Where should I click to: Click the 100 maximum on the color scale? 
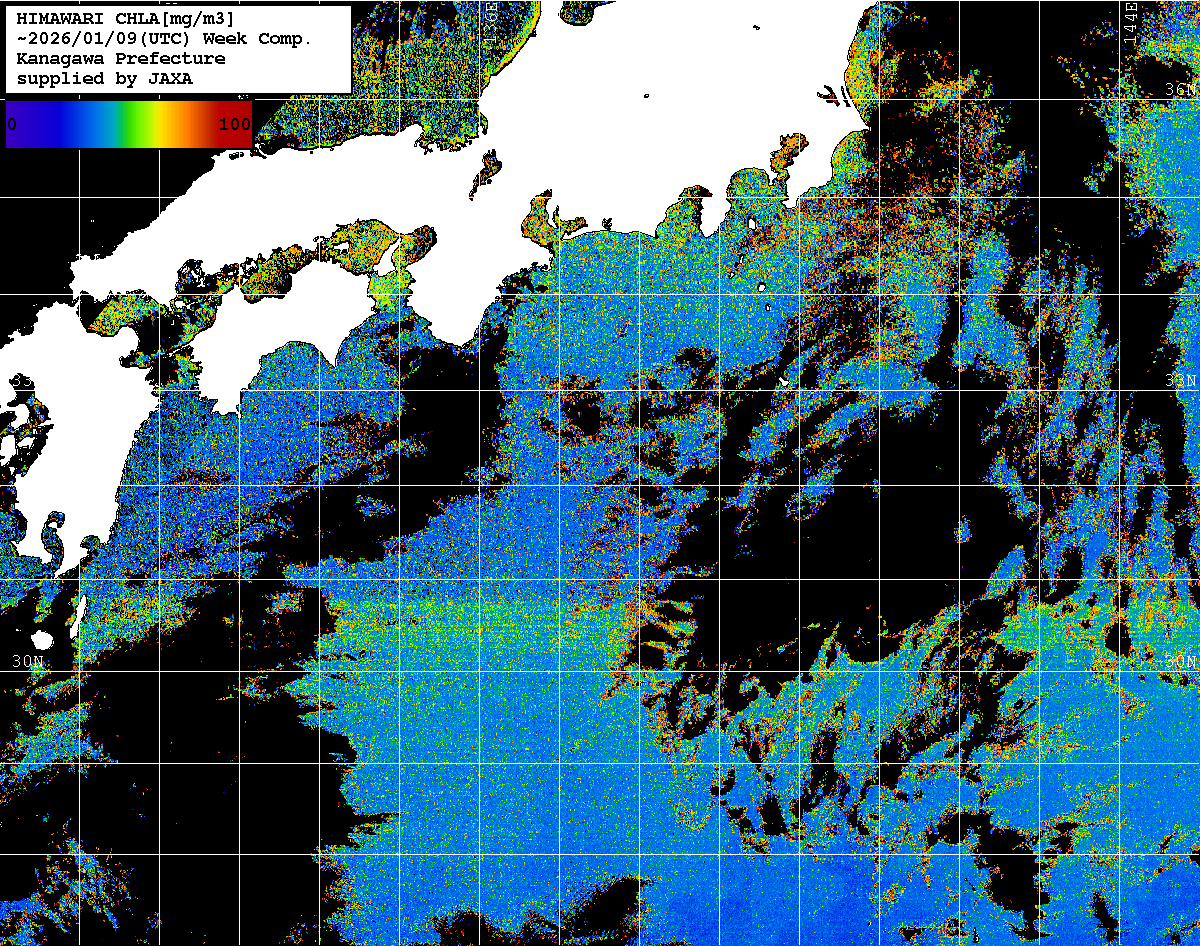tap(234, 125)
